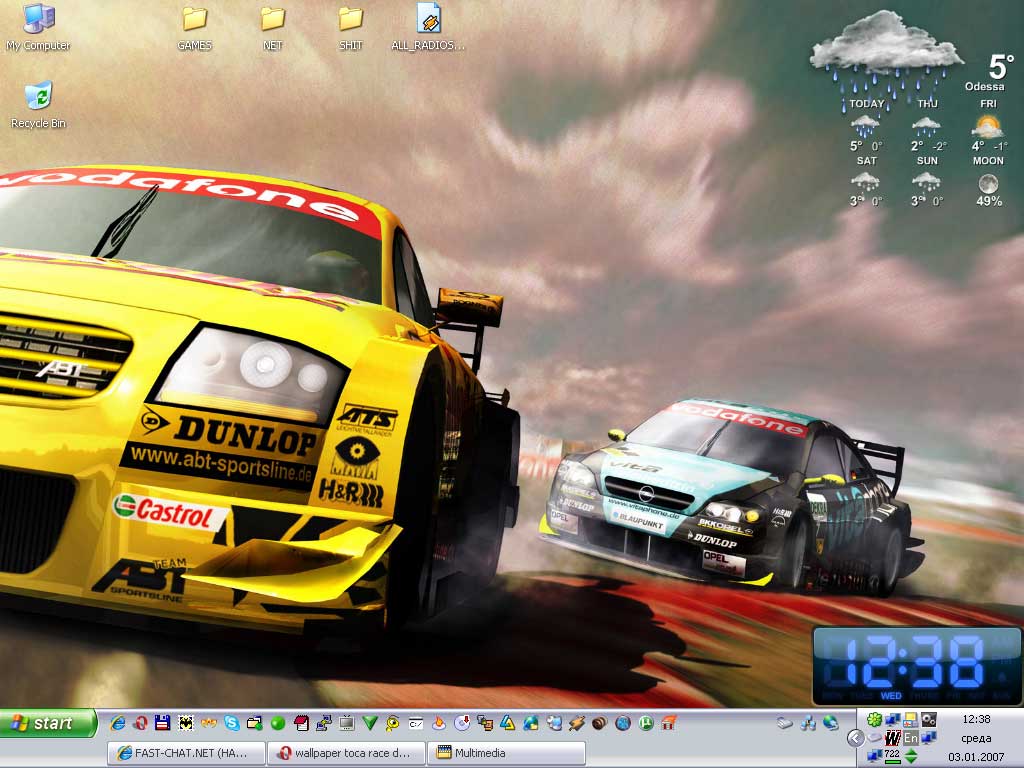Click the Start button
The image size is (1024, 768).
pyautogui.click(x=48, y=723)
